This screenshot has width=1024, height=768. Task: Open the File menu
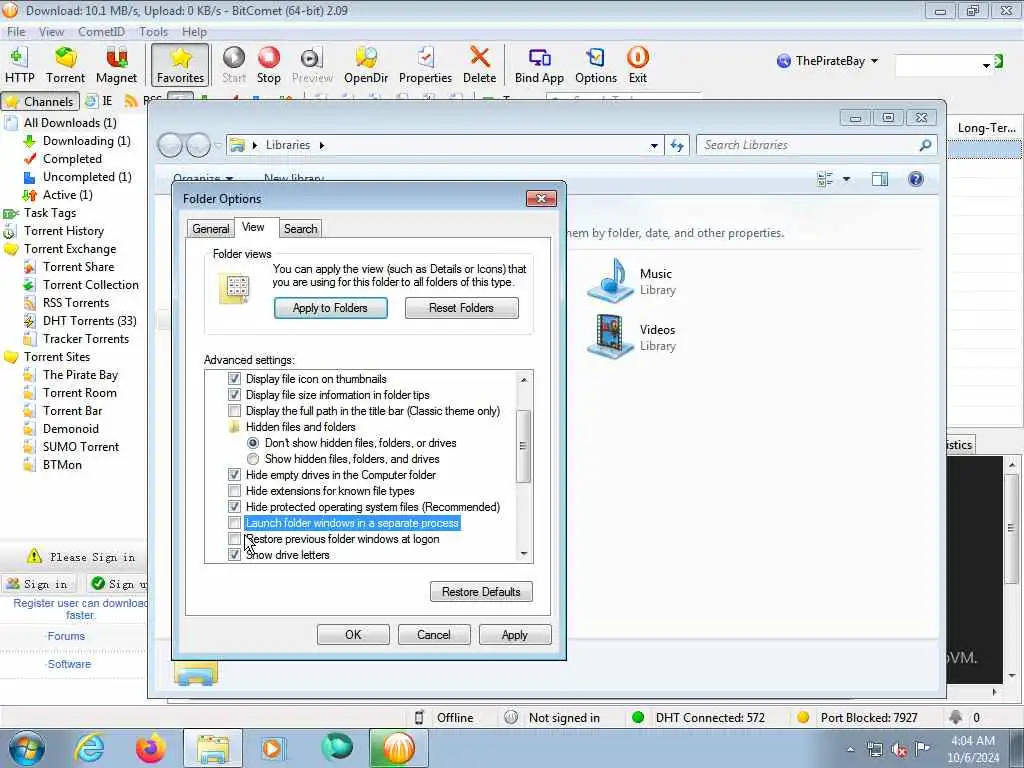[x=16, y=31]
